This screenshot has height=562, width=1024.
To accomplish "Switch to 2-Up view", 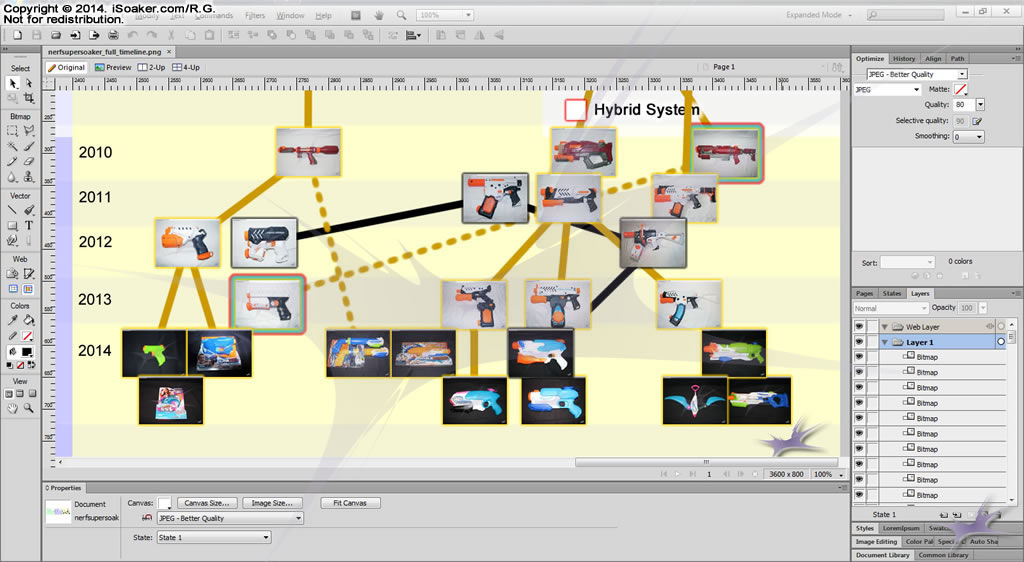I will [152, 67].
